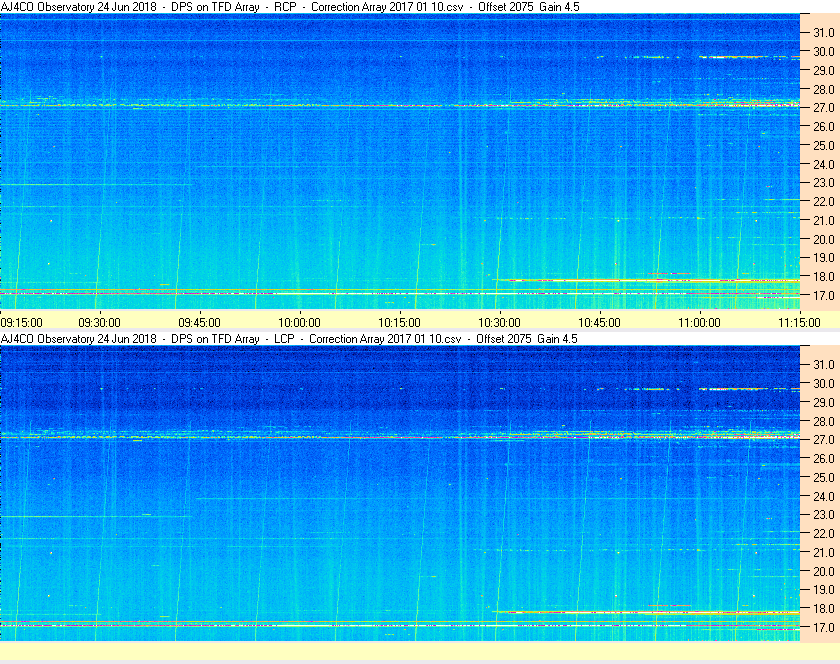
Task: Click the 24.0 frequency label on RCP plot
Action: pyautogui.click(x=824, y=164)
